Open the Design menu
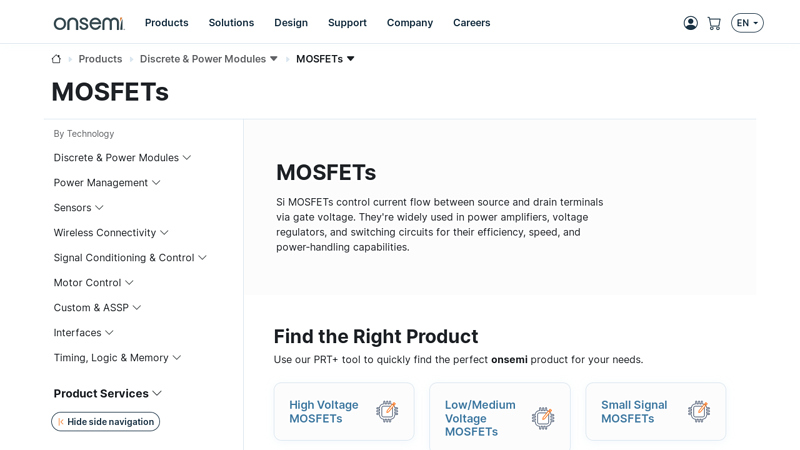The width and height of the screenshot is (800, 450). coord(291,23)
